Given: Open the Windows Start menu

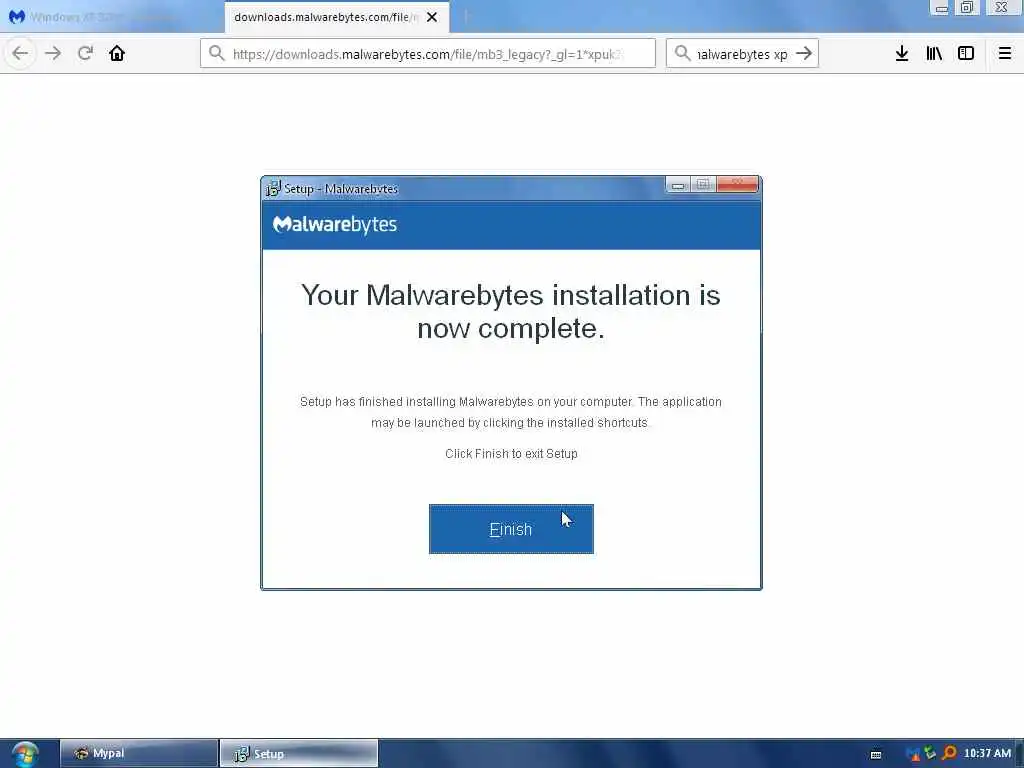Looking at the screenshot, I should [25, 754].
